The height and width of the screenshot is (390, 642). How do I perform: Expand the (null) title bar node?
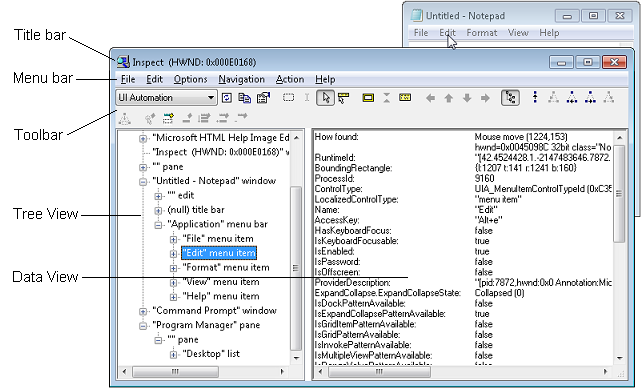click(x=158, y=210)
